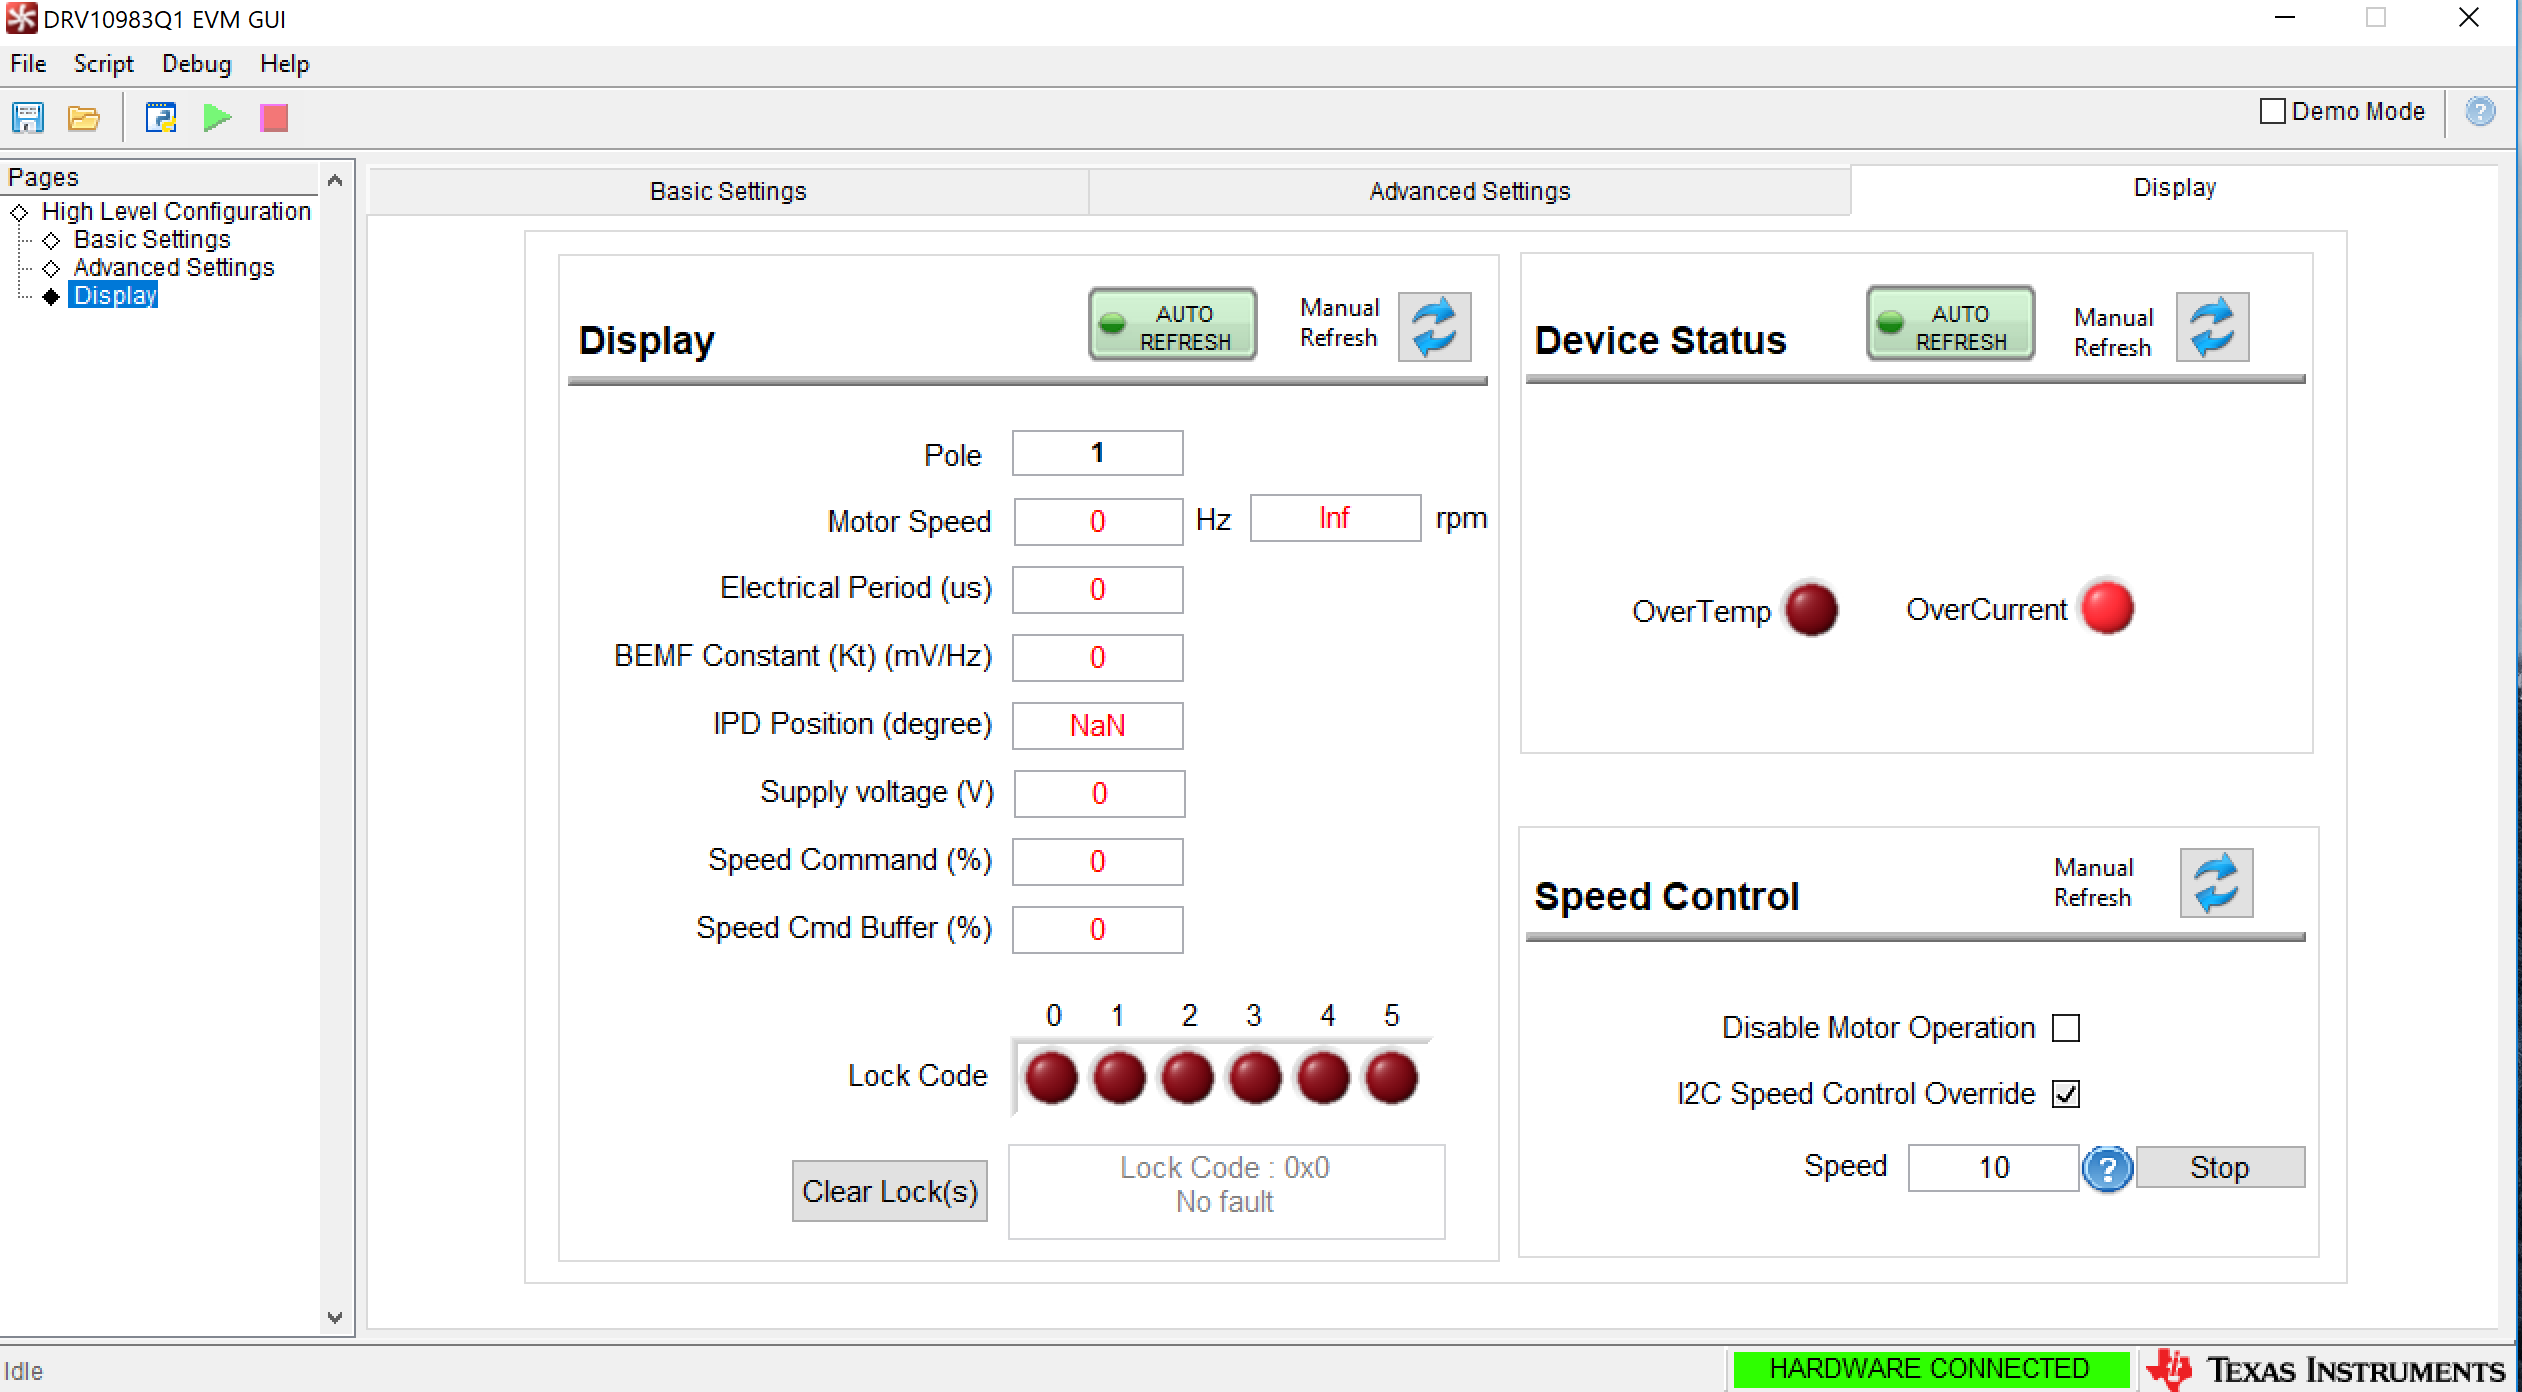The image size is (2522, 1392).
Task: Click Lock Code indicator 0
Action: click(1051, 1077)
